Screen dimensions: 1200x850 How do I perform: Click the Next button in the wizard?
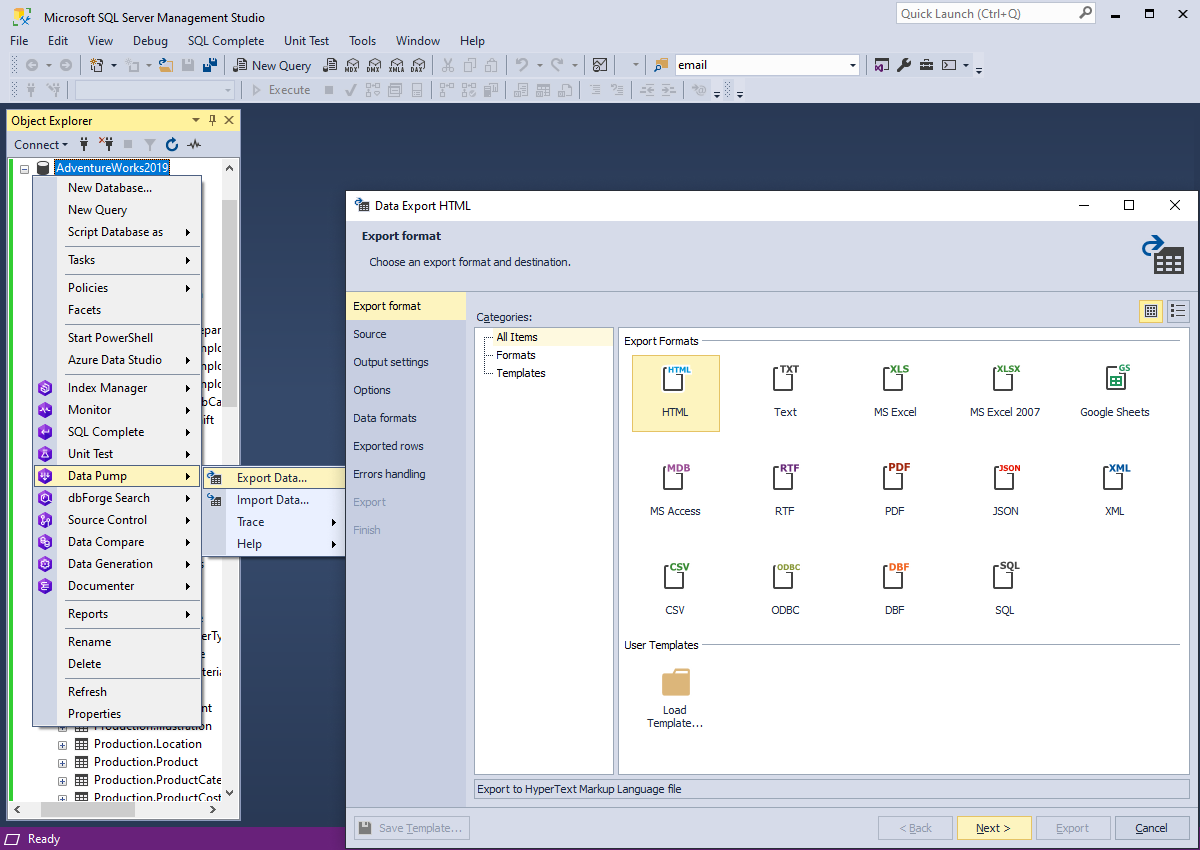pos(994,827)
